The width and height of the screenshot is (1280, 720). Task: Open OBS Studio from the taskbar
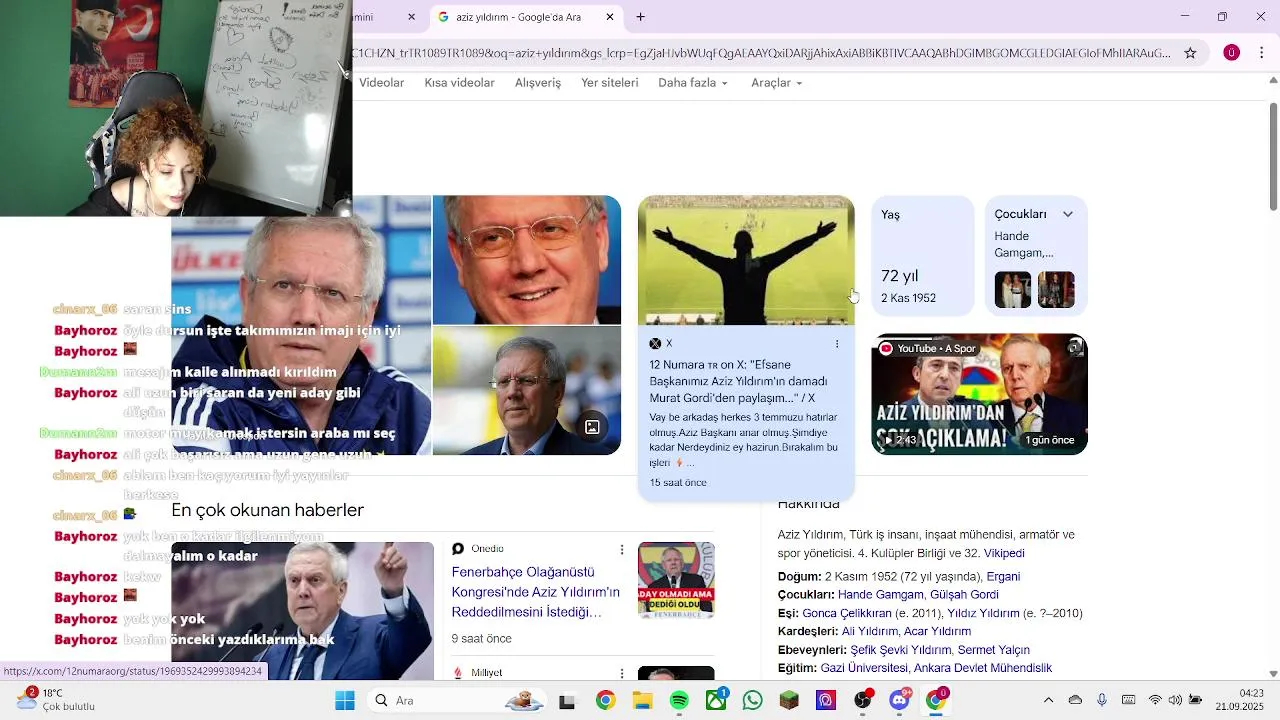tap(863, 700)
